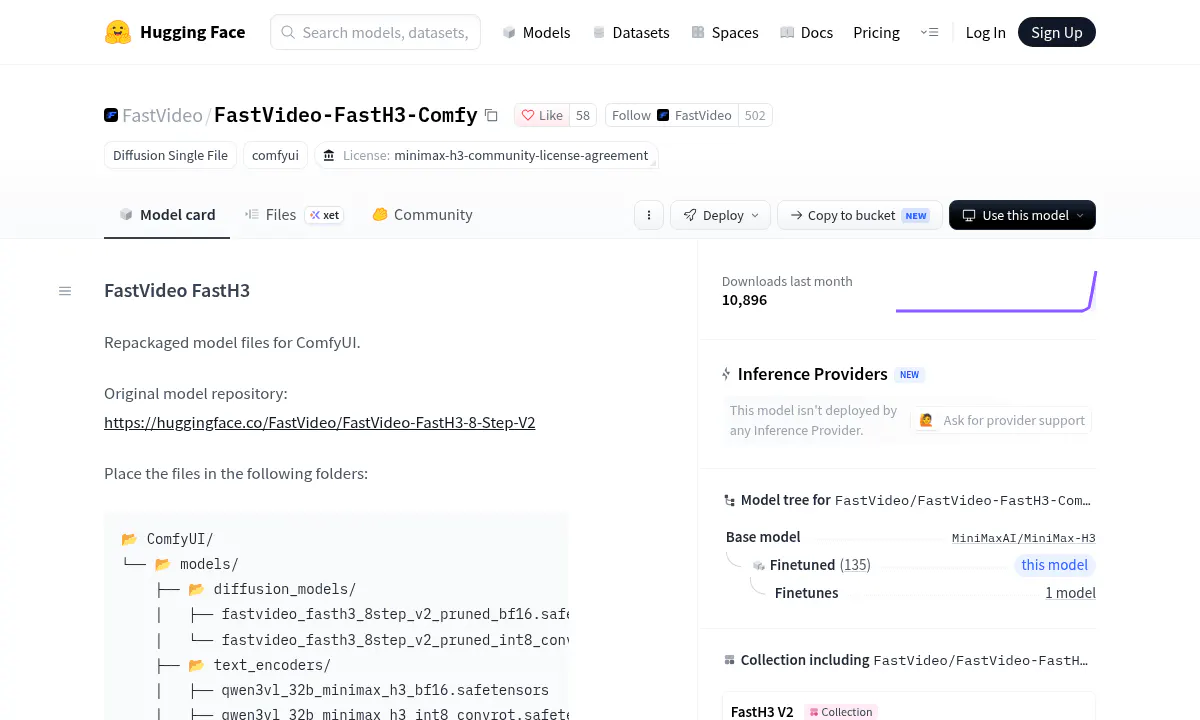Click Ask for provider support
The image size is (1200, 720).
[x=1003, y=420]
